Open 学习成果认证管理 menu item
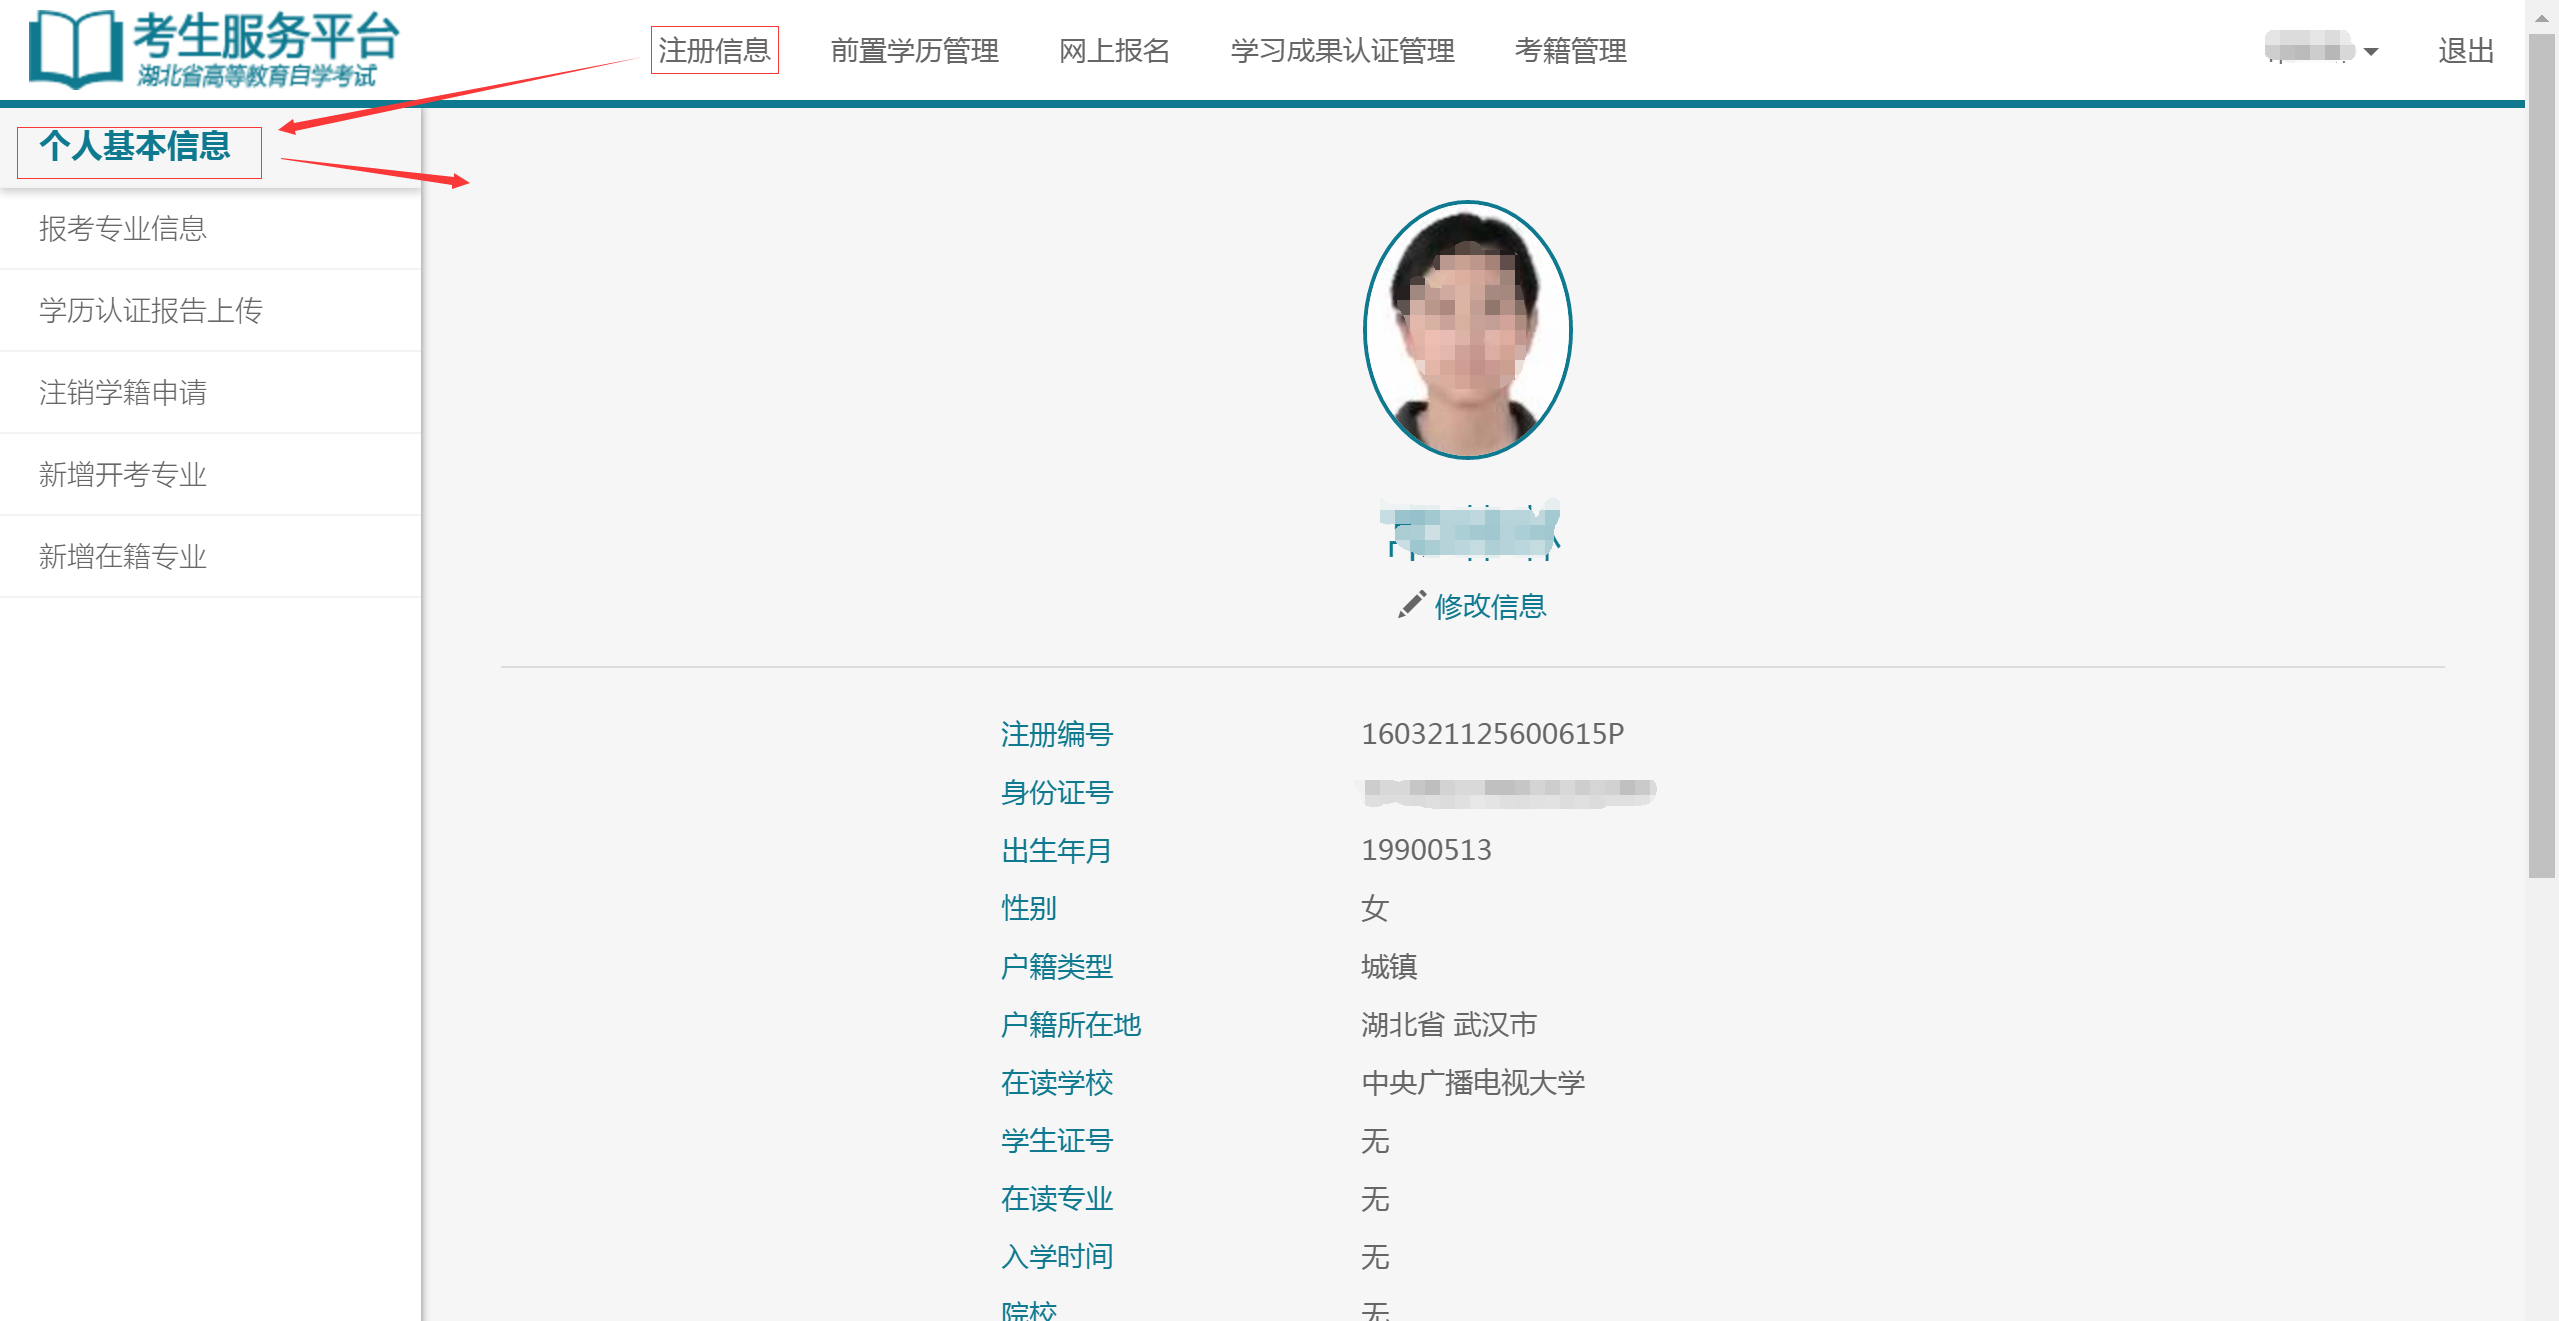The width and height of the screenshot is (2559, 1321). click(1342, 50)
